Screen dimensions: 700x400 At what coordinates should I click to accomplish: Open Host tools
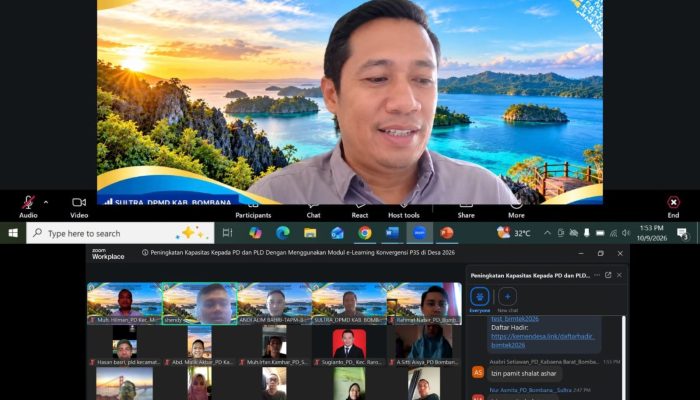tap(404, 212)
